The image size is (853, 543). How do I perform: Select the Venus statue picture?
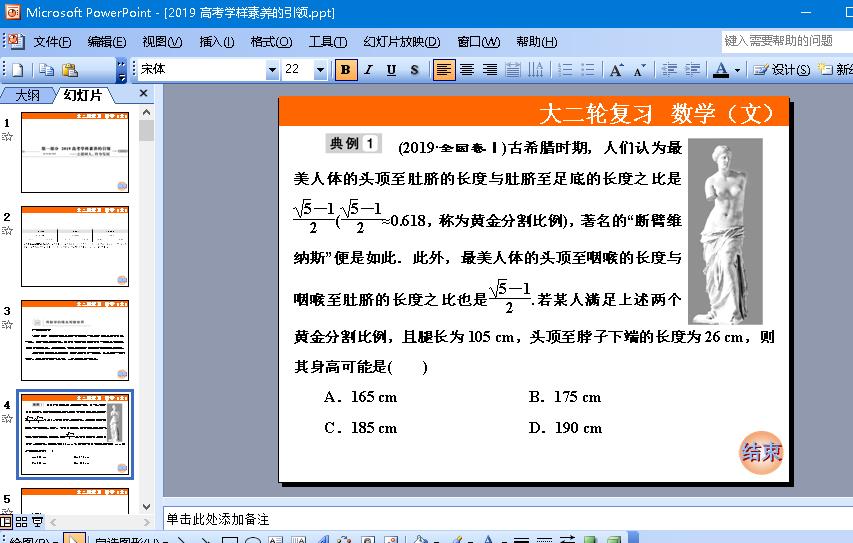[725, 231]
